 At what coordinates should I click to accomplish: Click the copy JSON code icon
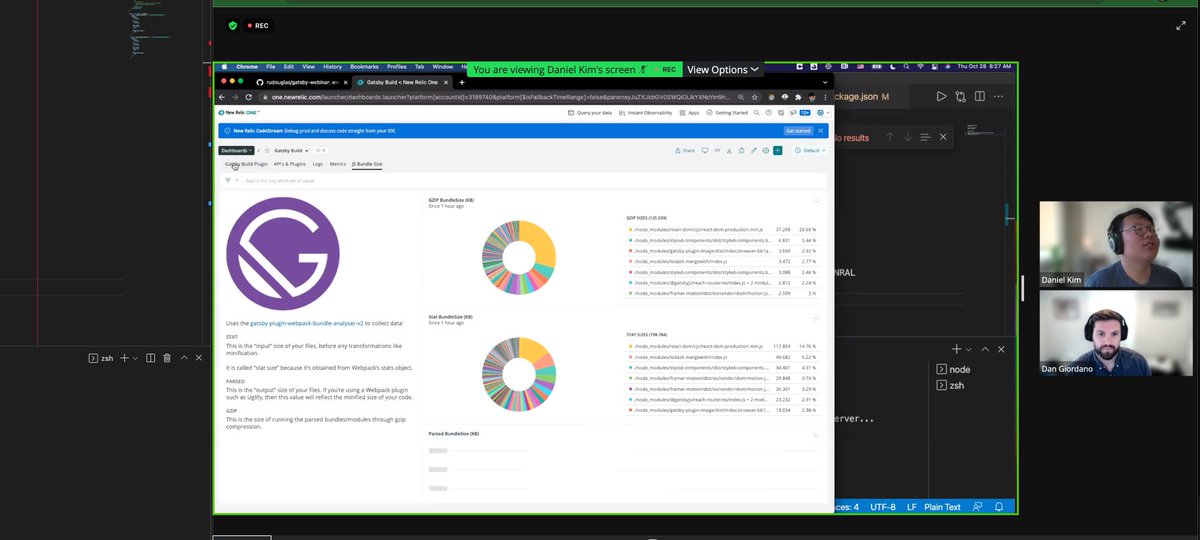717,150
